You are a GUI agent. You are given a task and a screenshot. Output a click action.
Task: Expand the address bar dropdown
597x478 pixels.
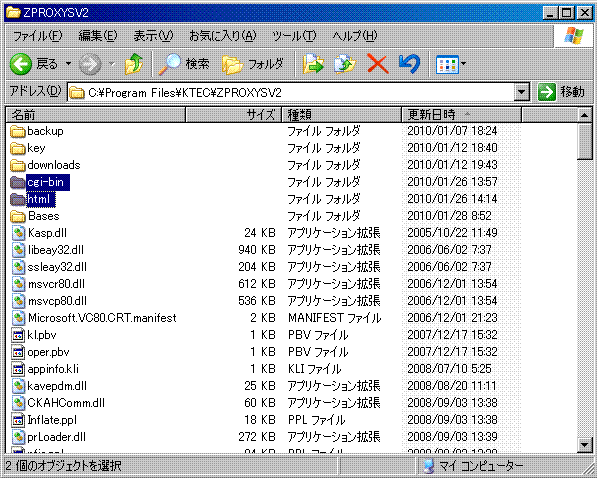522,92
